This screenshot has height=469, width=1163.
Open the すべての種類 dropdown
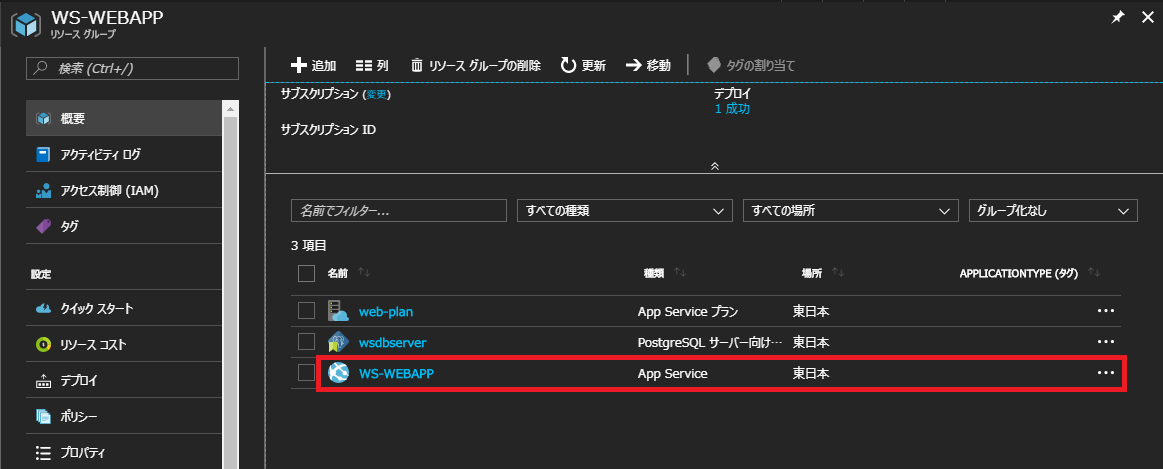point(625,211)
